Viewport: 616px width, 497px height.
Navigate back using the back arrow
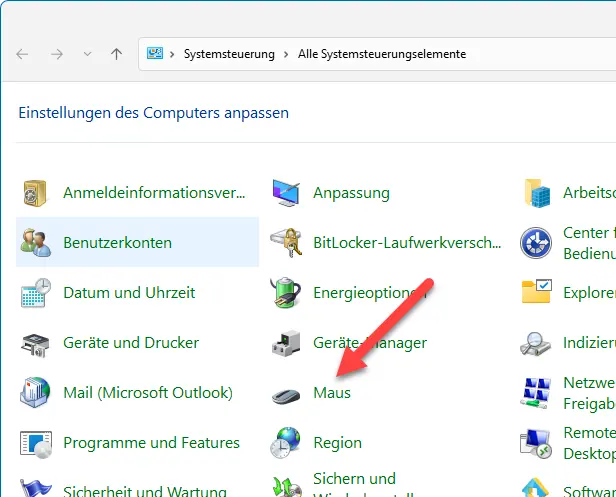23,54
